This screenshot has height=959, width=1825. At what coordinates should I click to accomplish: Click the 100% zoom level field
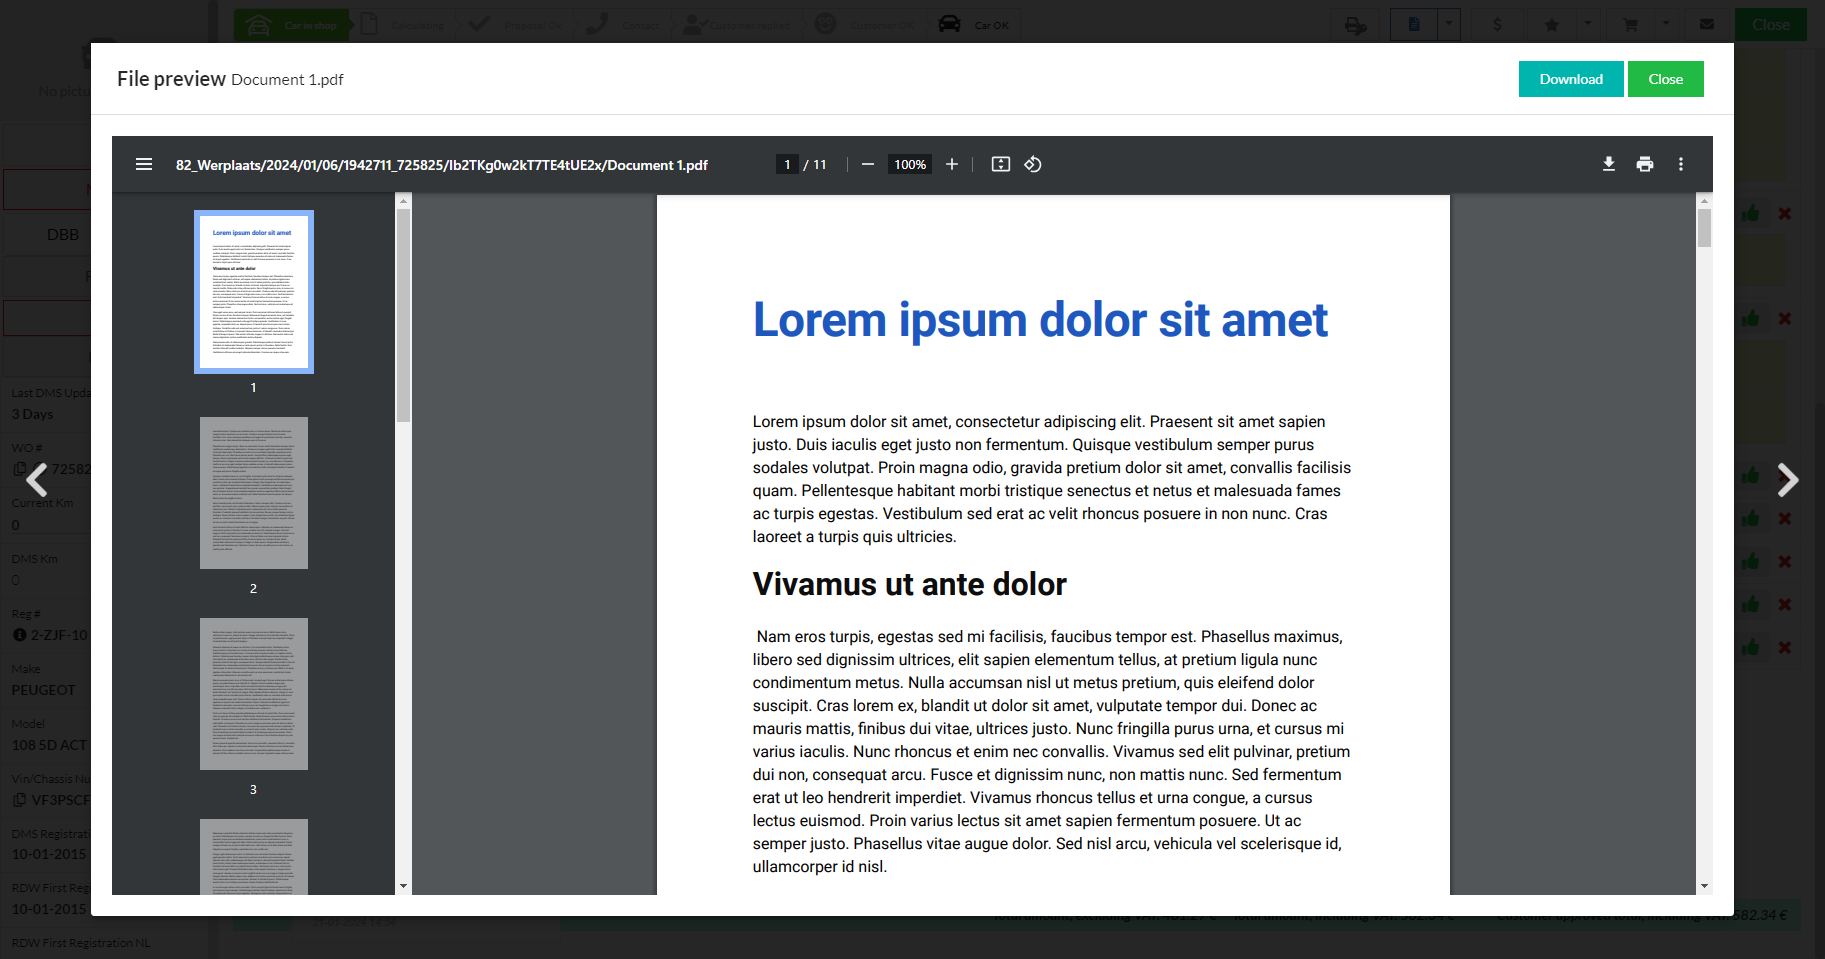tap(909, 164)
